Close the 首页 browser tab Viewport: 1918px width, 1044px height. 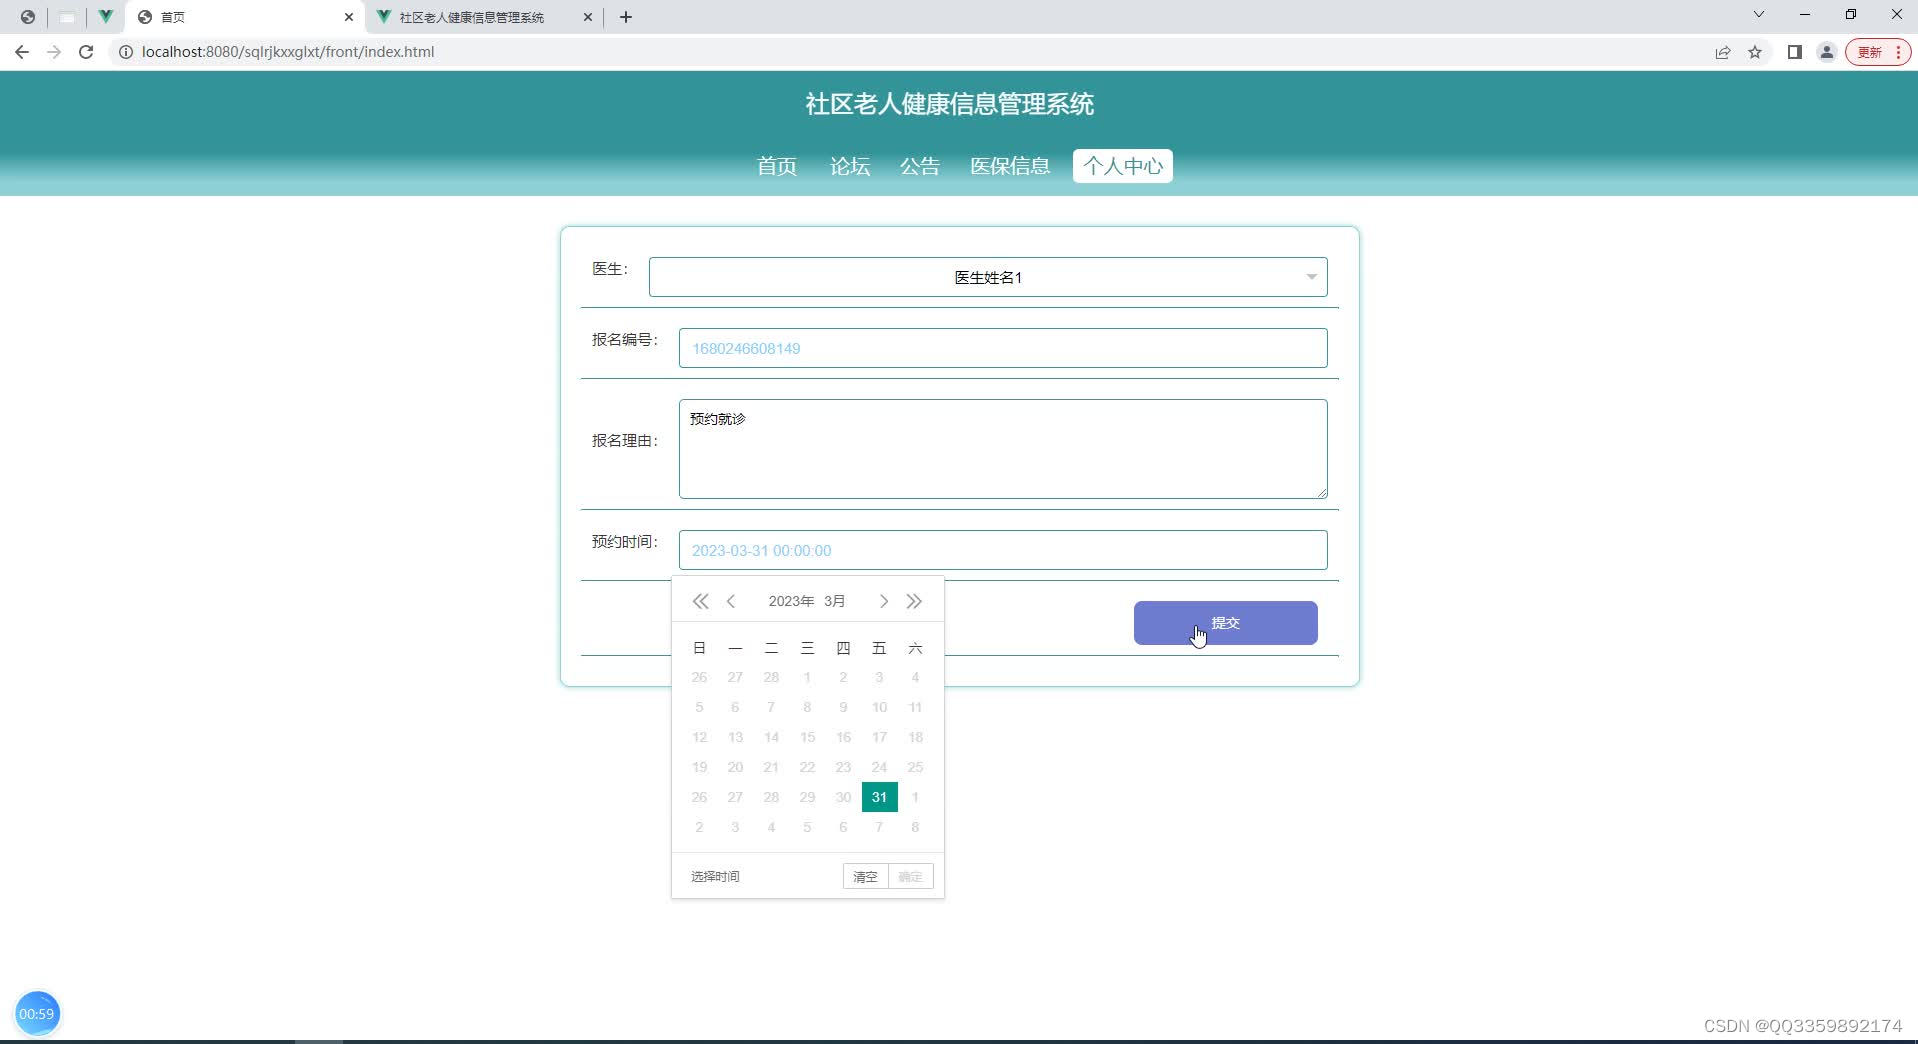[x=349, y=17]
